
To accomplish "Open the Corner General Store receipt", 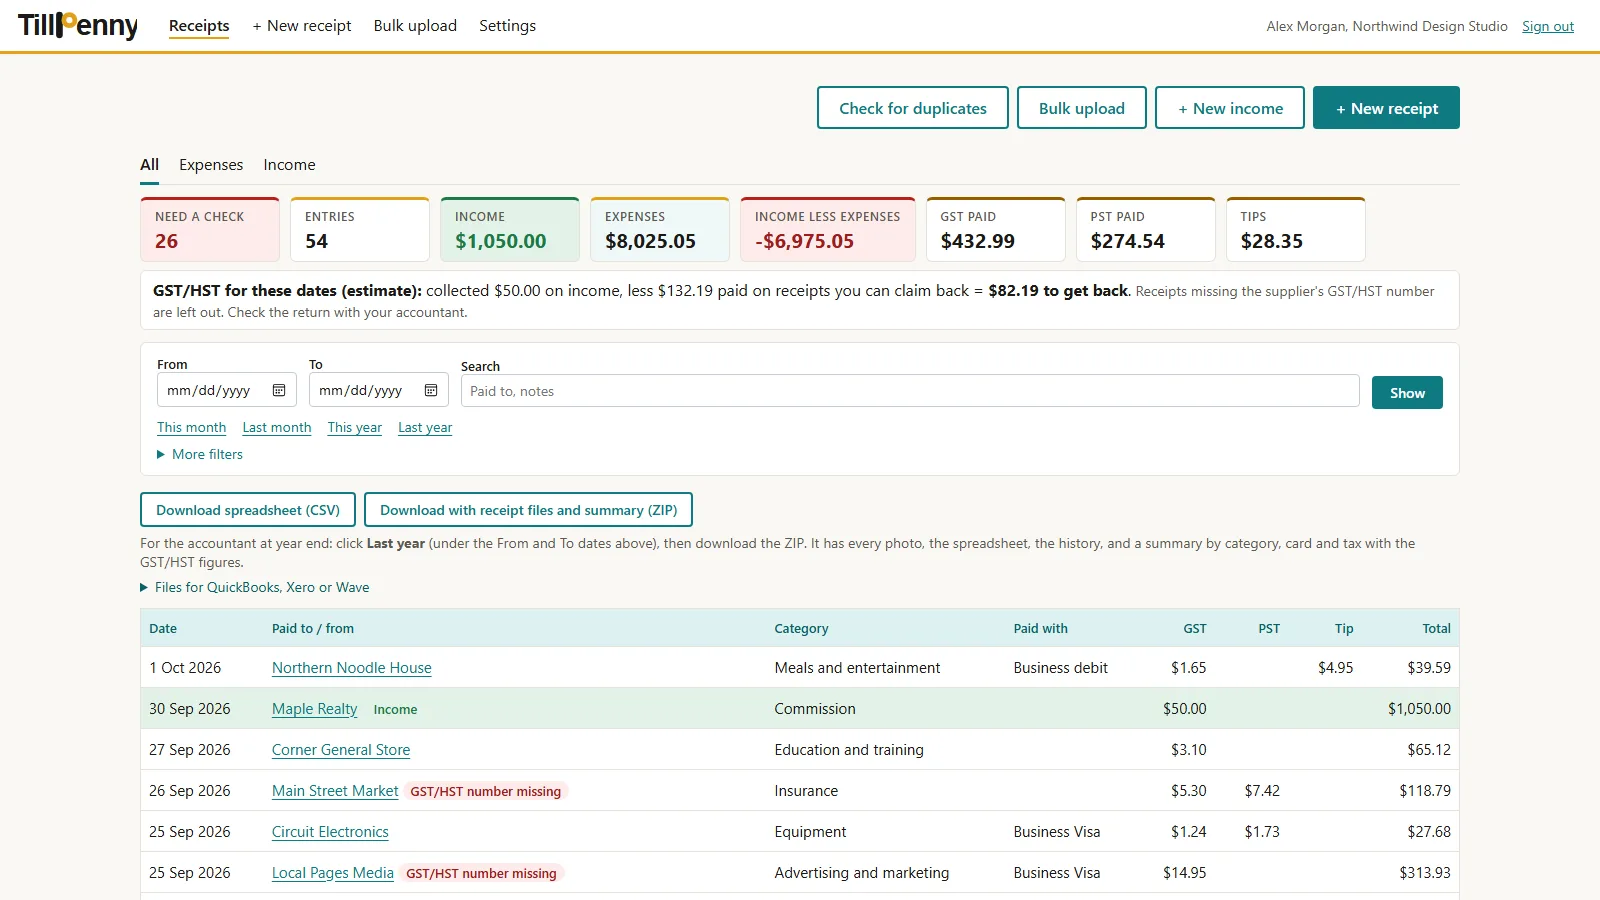I will pos(341,750).
